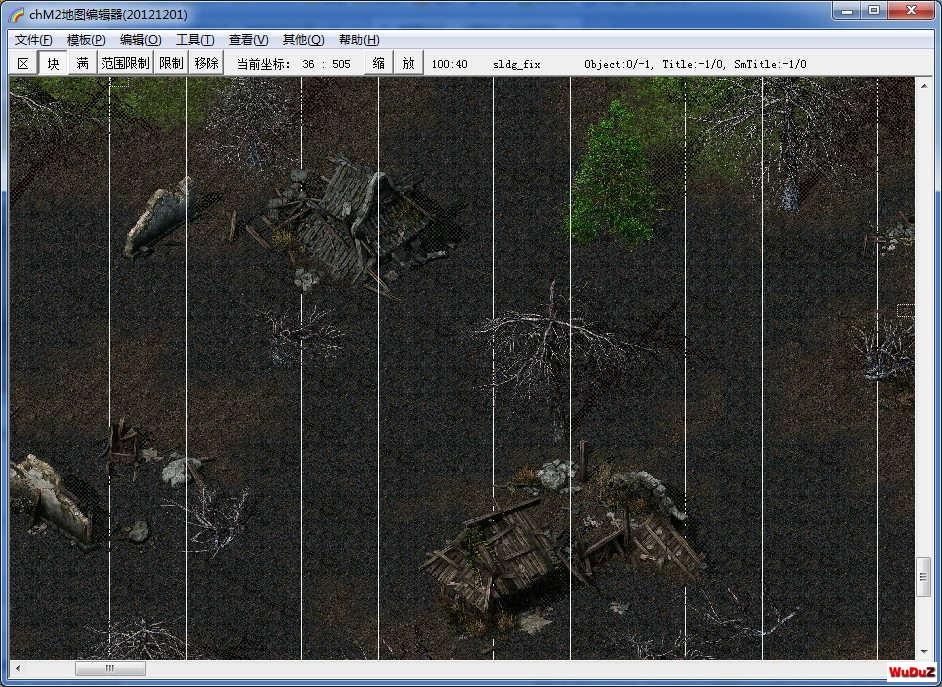This screenshot has width=942, height=687.
Task: Minimize the chM2 map editor window
Action: [847, 11]
